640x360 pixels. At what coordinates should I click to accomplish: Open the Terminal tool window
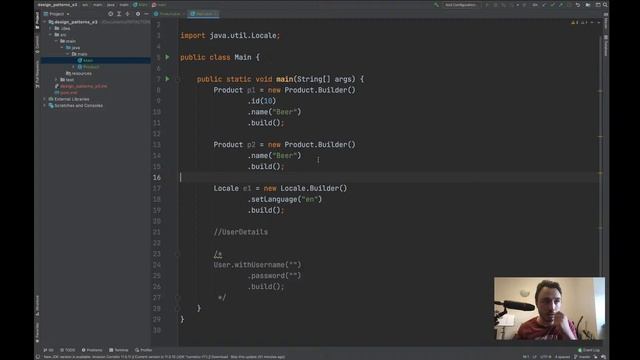tap(119, 350)
